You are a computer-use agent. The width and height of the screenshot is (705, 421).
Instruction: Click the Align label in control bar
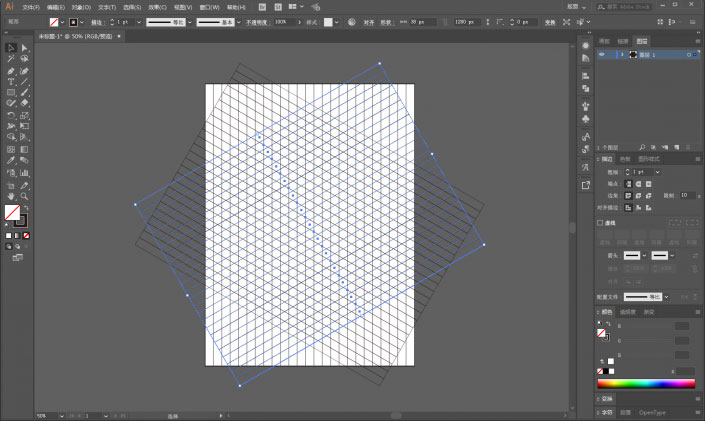coord(369,22)
